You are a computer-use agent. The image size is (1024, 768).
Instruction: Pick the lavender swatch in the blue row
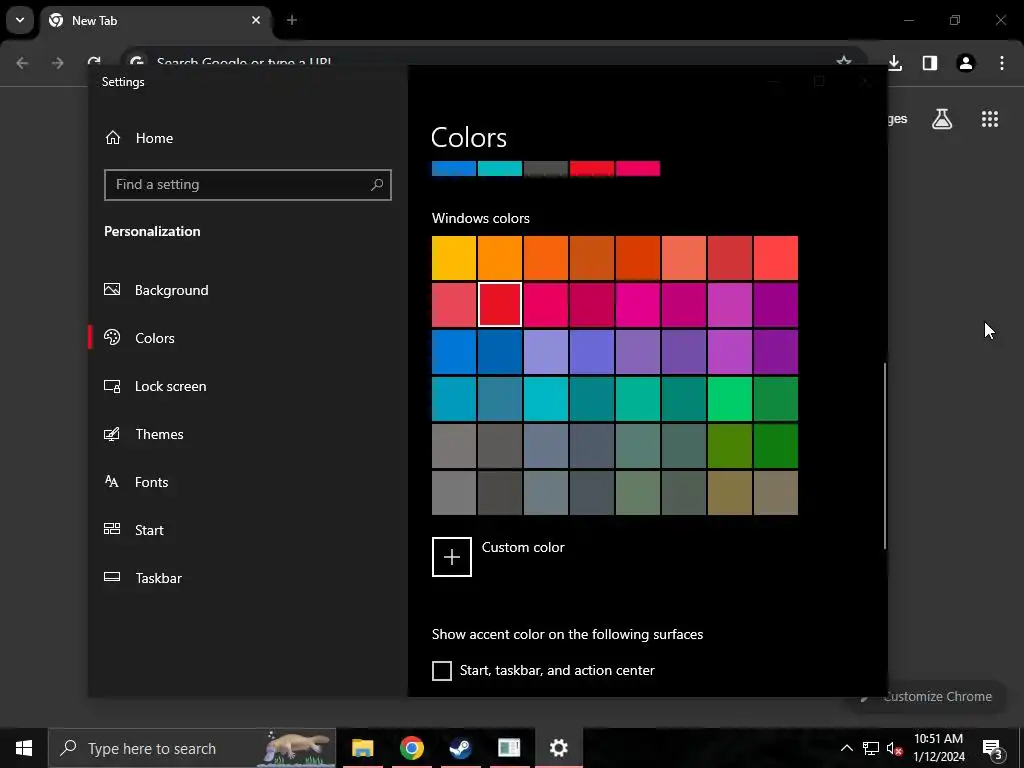coord(546,352)
